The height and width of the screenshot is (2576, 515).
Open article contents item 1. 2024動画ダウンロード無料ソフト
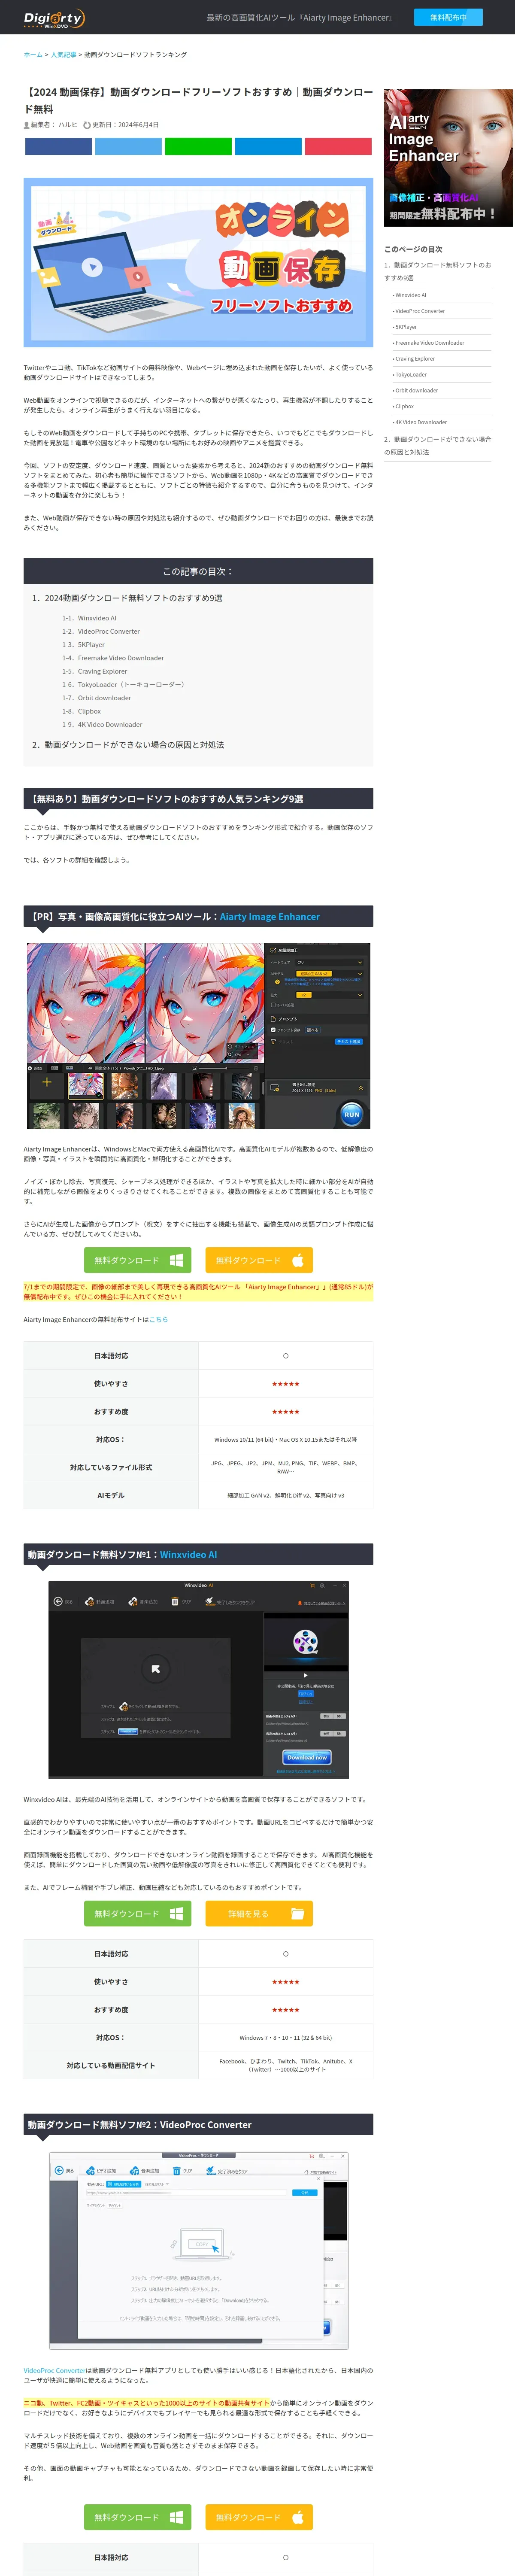pos(127,598)
